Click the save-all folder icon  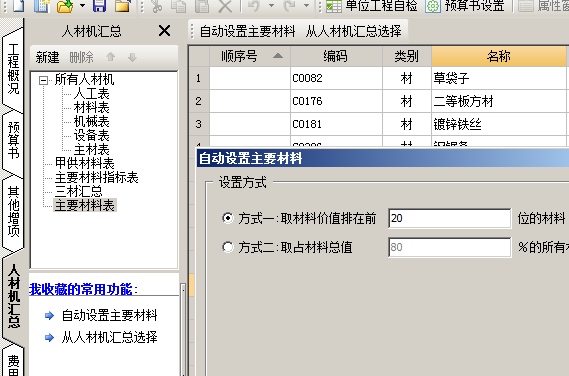coord(123,5)
